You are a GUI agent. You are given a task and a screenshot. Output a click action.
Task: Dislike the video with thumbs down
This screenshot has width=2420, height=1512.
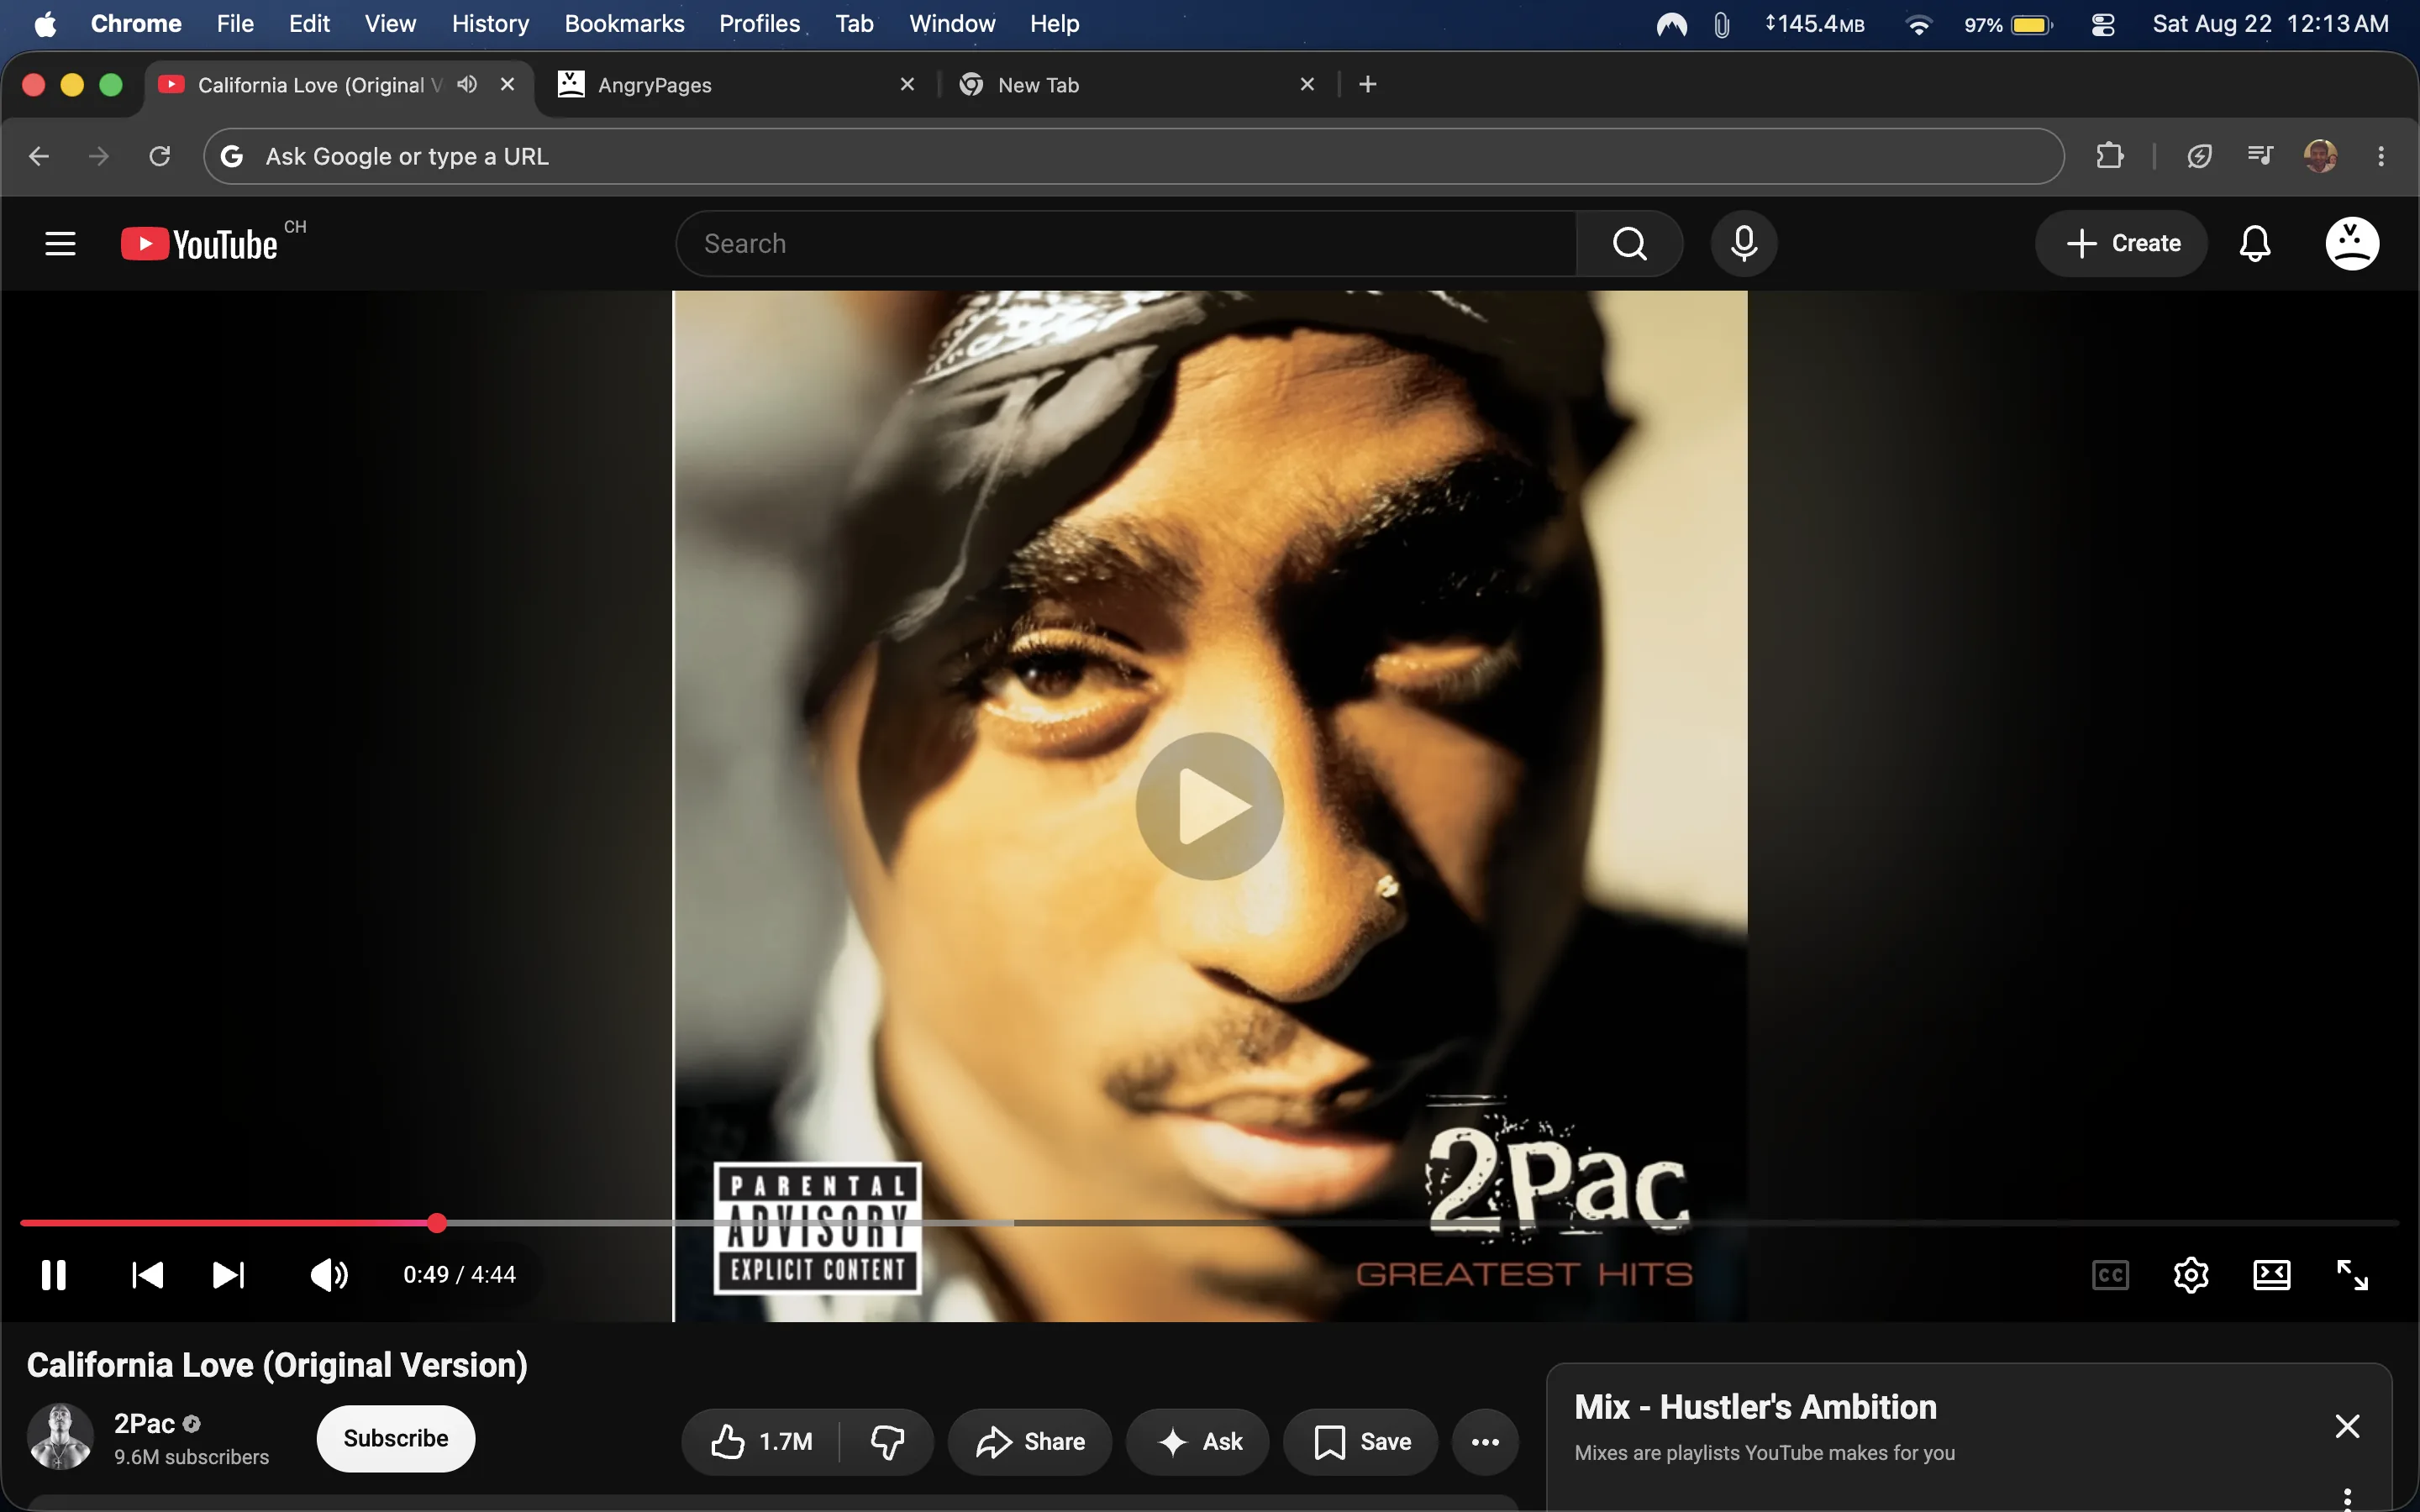(887, 1441)
